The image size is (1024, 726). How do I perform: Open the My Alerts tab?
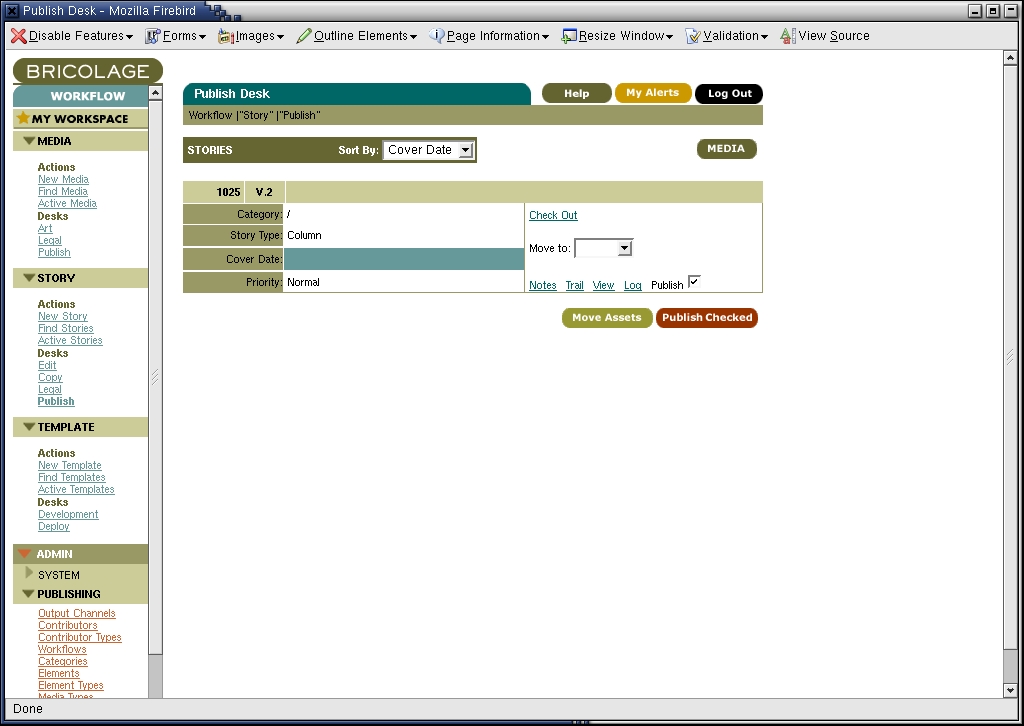652,93
